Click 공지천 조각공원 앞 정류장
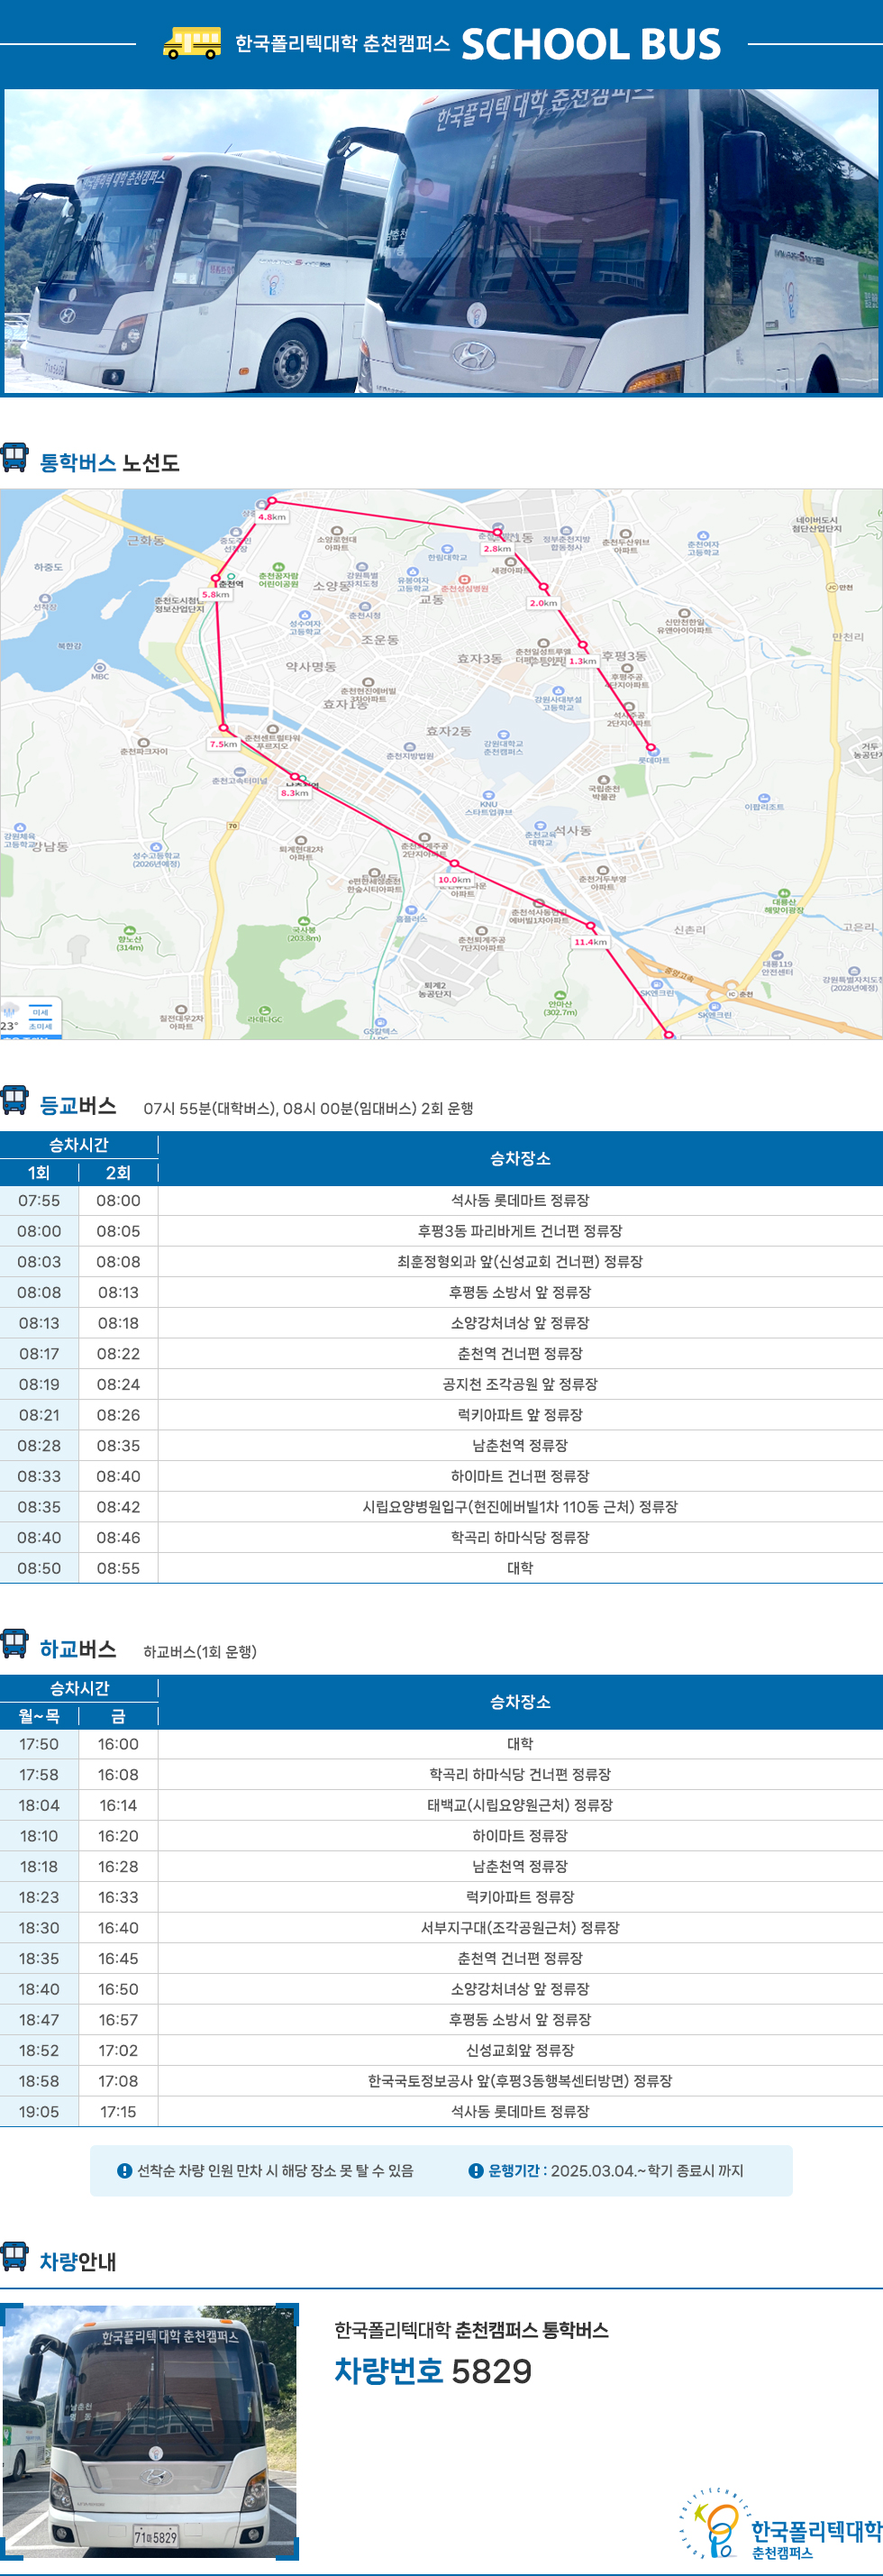Viewport: 883px width, 2576px height. tap(520, 1384)
